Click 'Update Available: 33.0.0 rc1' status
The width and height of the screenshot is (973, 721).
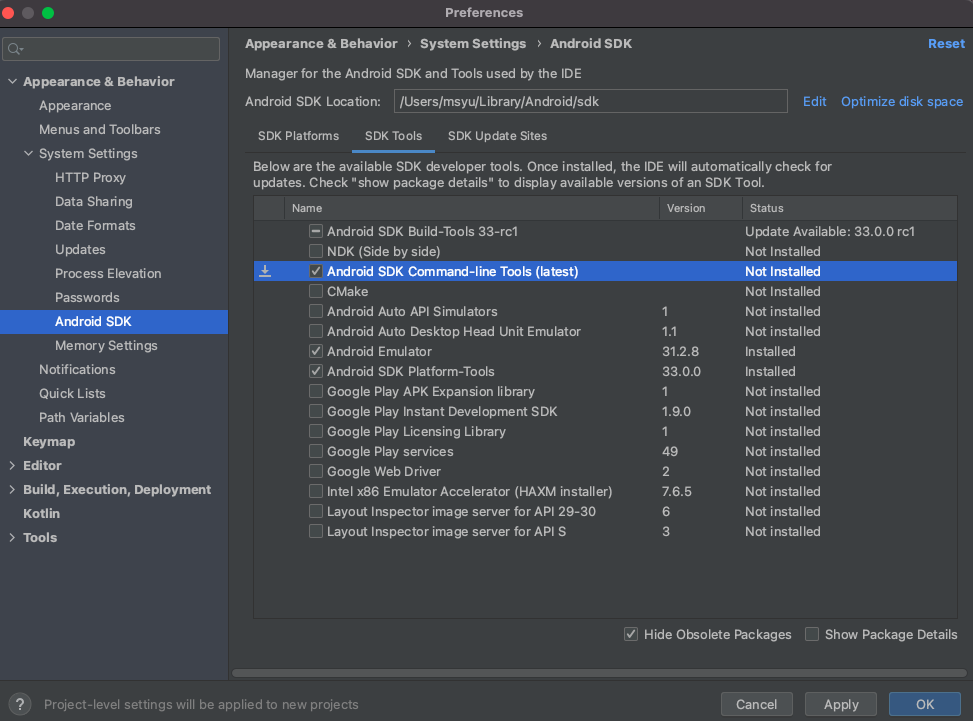(x=830, y=231)
